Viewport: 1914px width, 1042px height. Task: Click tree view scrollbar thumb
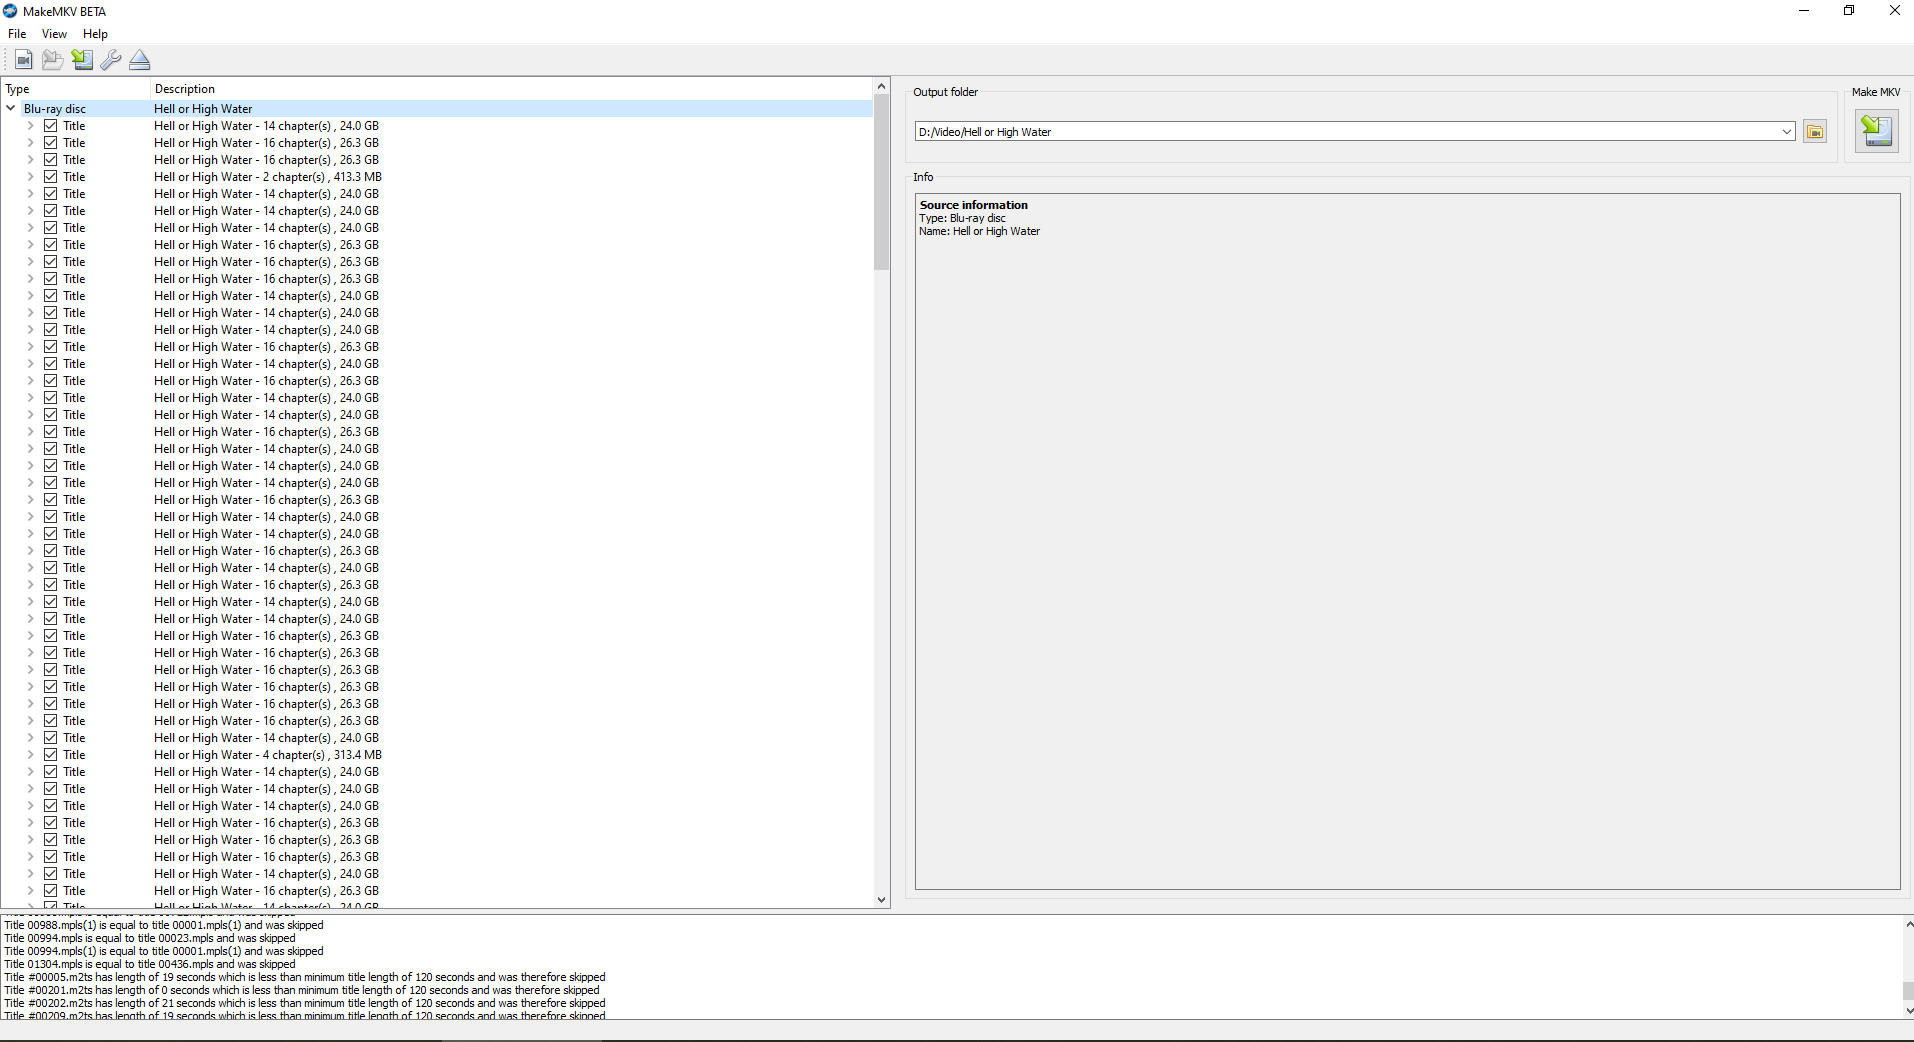tap(881, 182)
